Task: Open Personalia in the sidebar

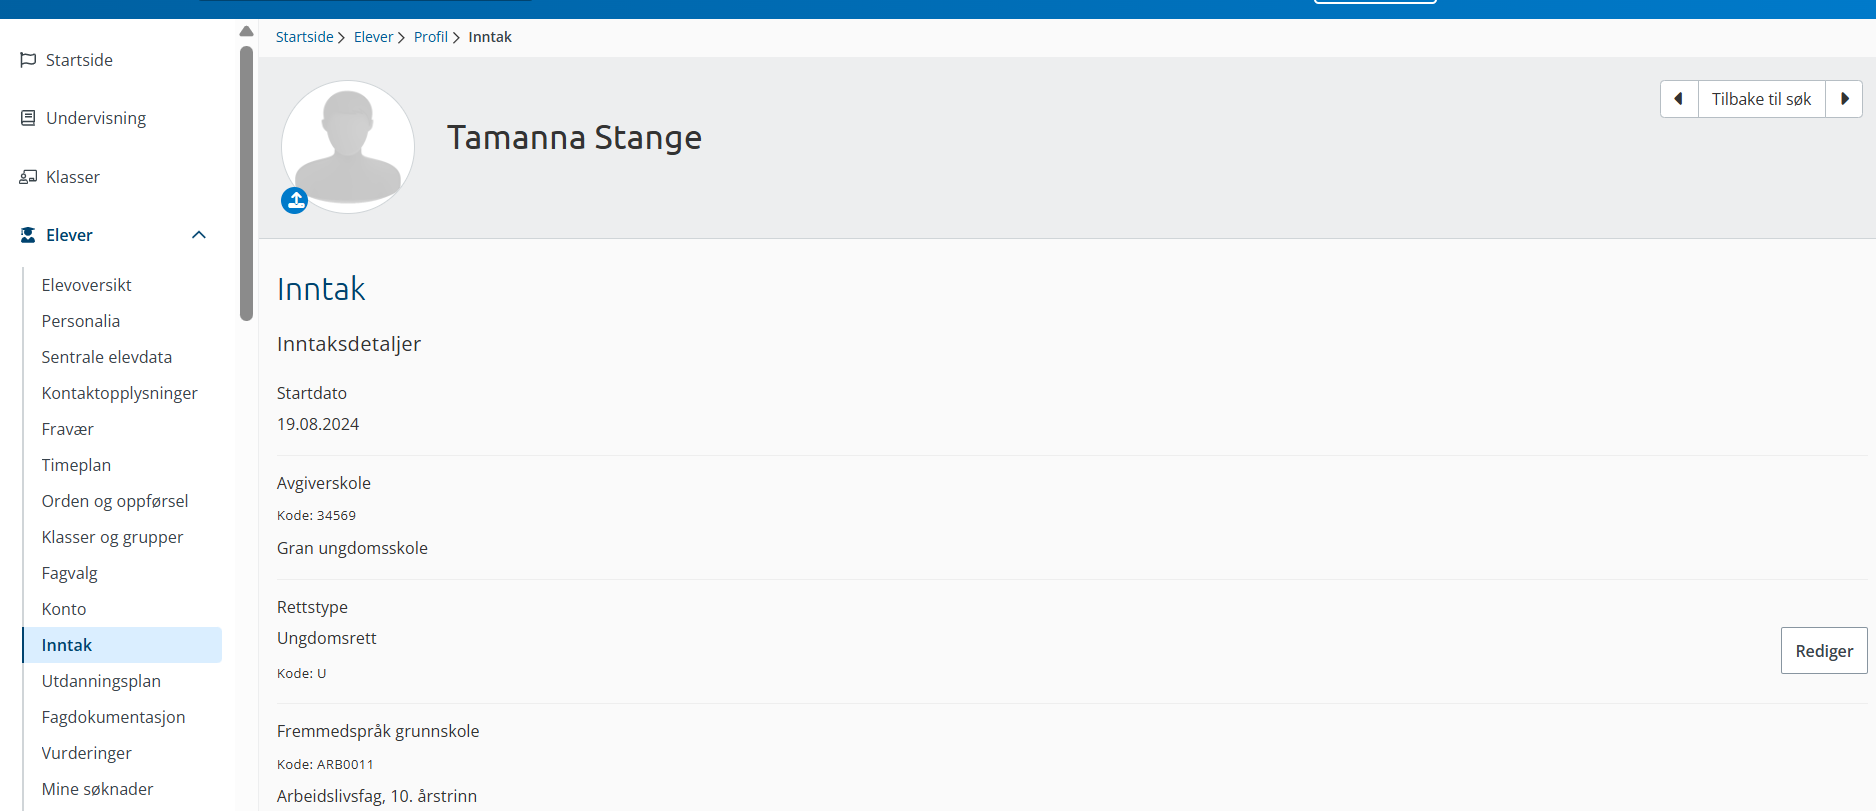Action: (x=81, y=321)
